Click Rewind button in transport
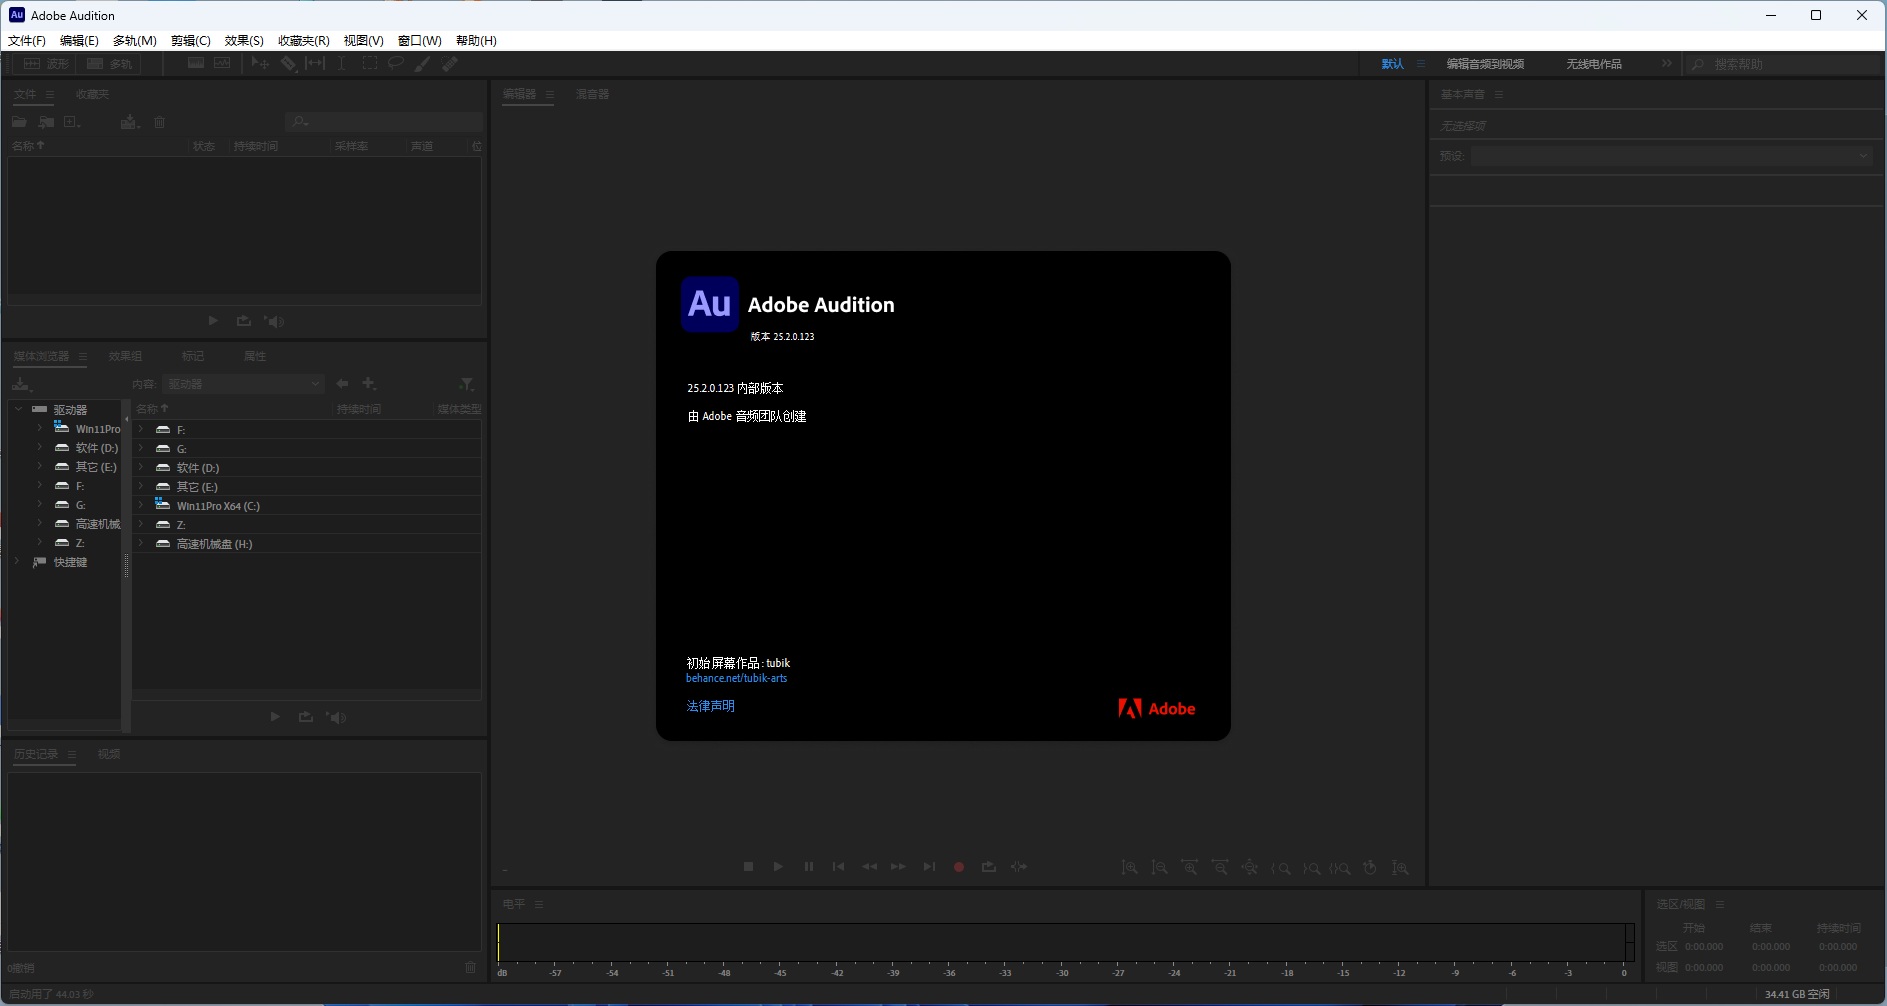This screenshot has width=1887, height=1006. tap(869, 867)
